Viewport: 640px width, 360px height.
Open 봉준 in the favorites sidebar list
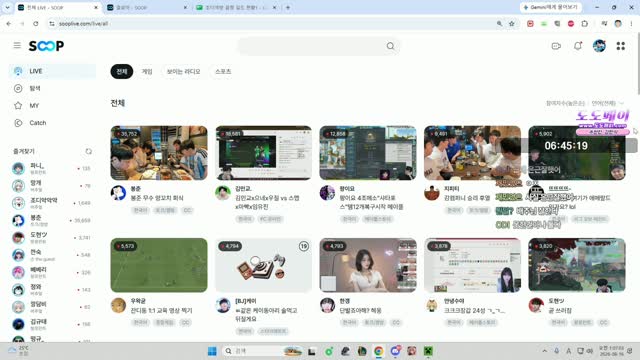coord(52,220)
